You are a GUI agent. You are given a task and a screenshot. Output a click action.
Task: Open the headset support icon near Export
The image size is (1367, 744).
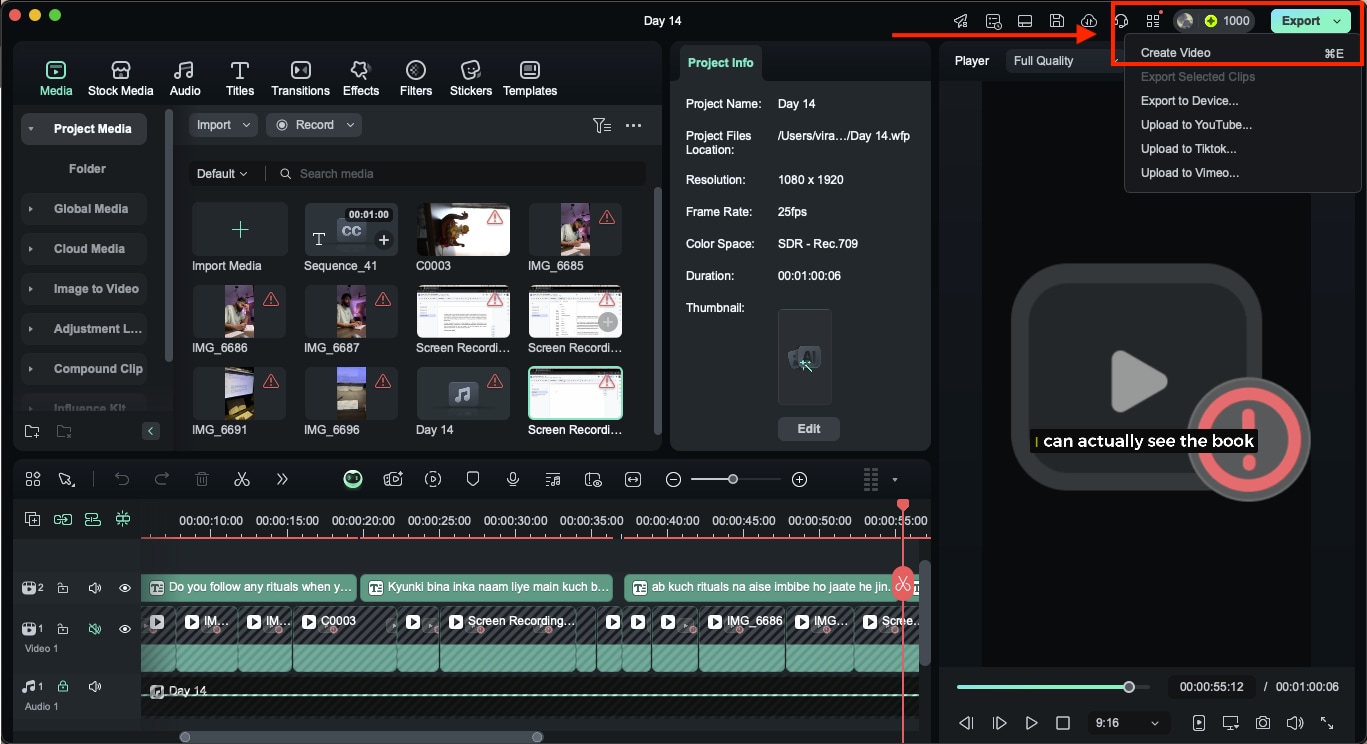1121,20
